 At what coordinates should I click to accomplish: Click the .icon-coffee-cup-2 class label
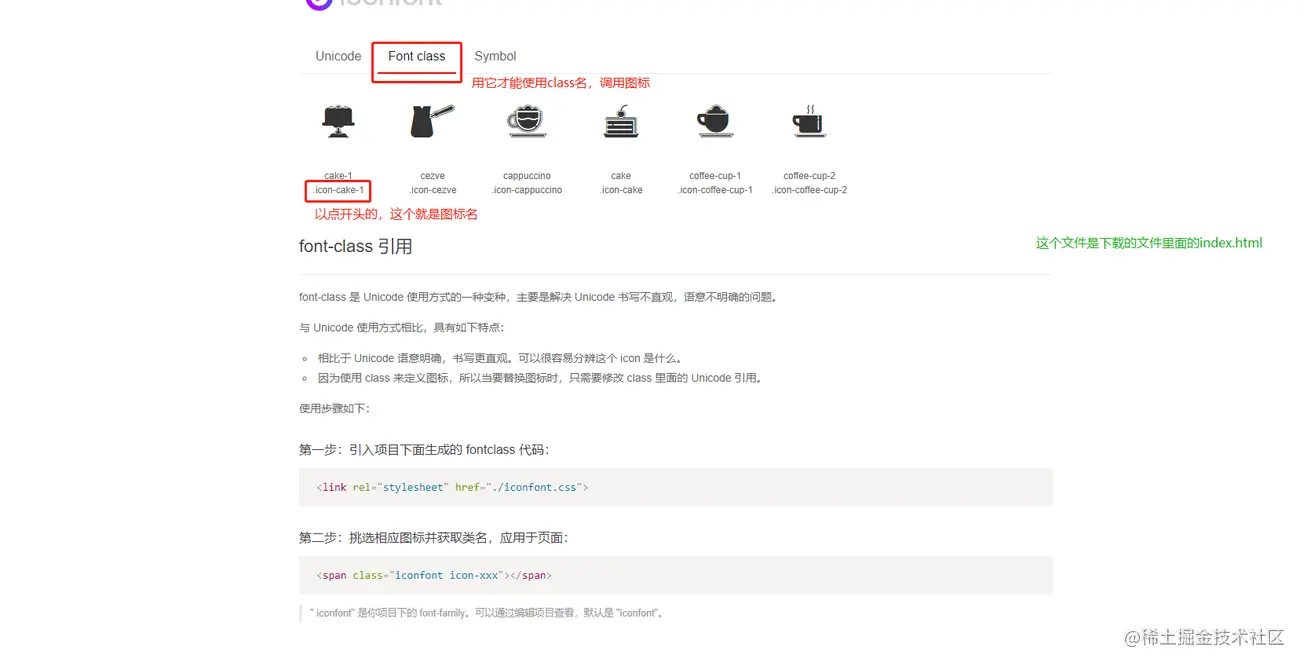coord(809,190)
